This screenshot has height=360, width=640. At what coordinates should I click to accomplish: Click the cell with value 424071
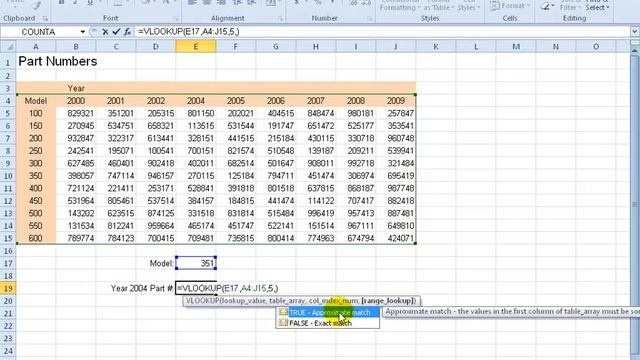tap(396, 238)
